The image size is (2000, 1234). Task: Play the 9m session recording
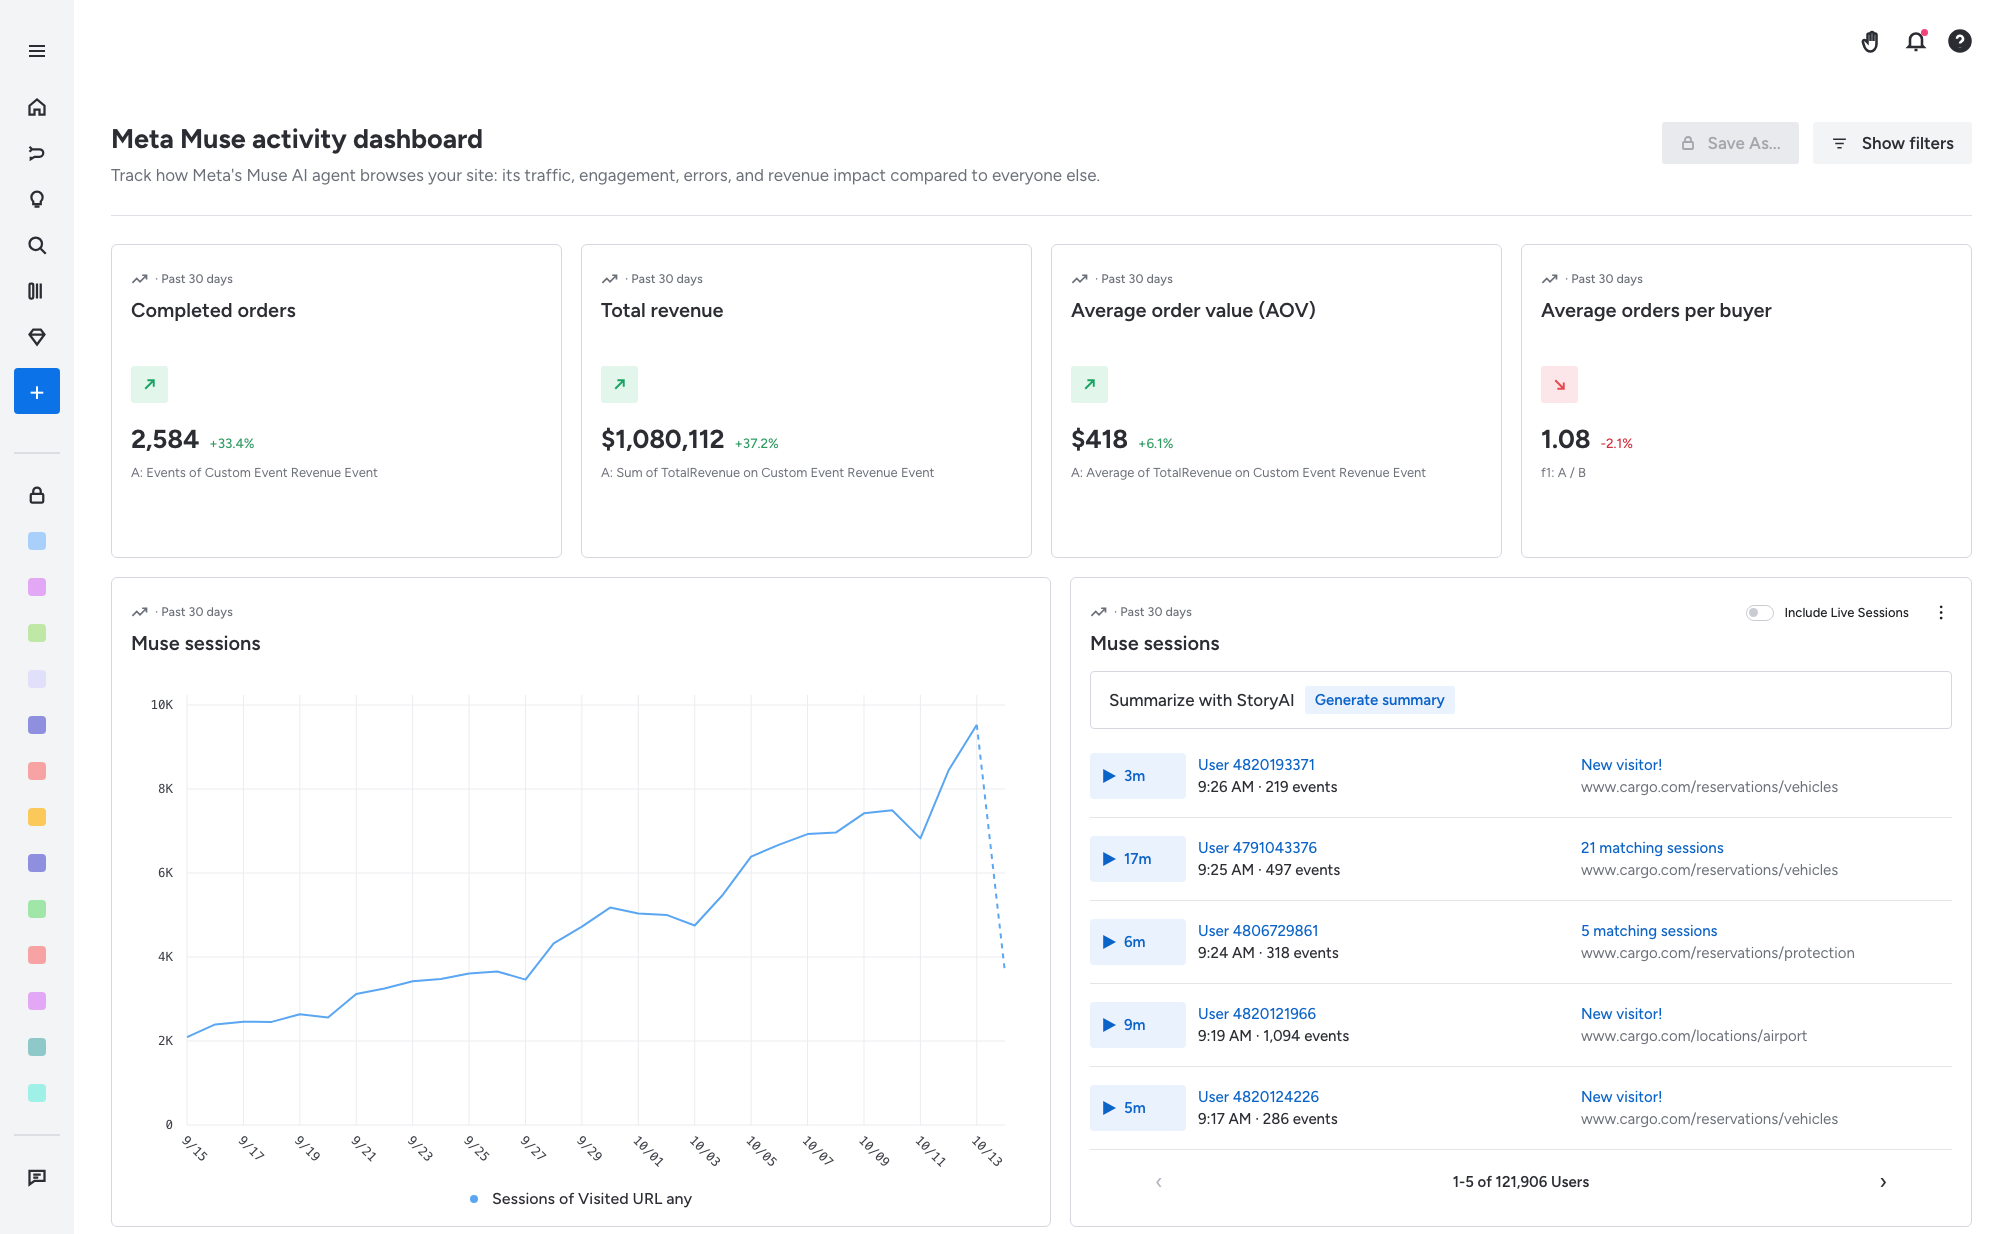(1138, 1025)
